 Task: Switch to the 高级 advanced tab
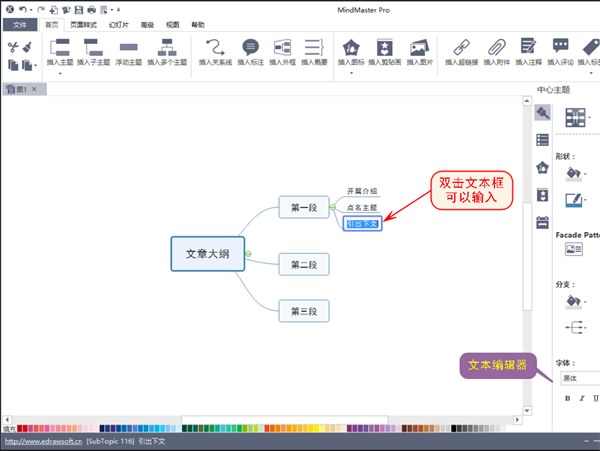(x=147, y=25)
